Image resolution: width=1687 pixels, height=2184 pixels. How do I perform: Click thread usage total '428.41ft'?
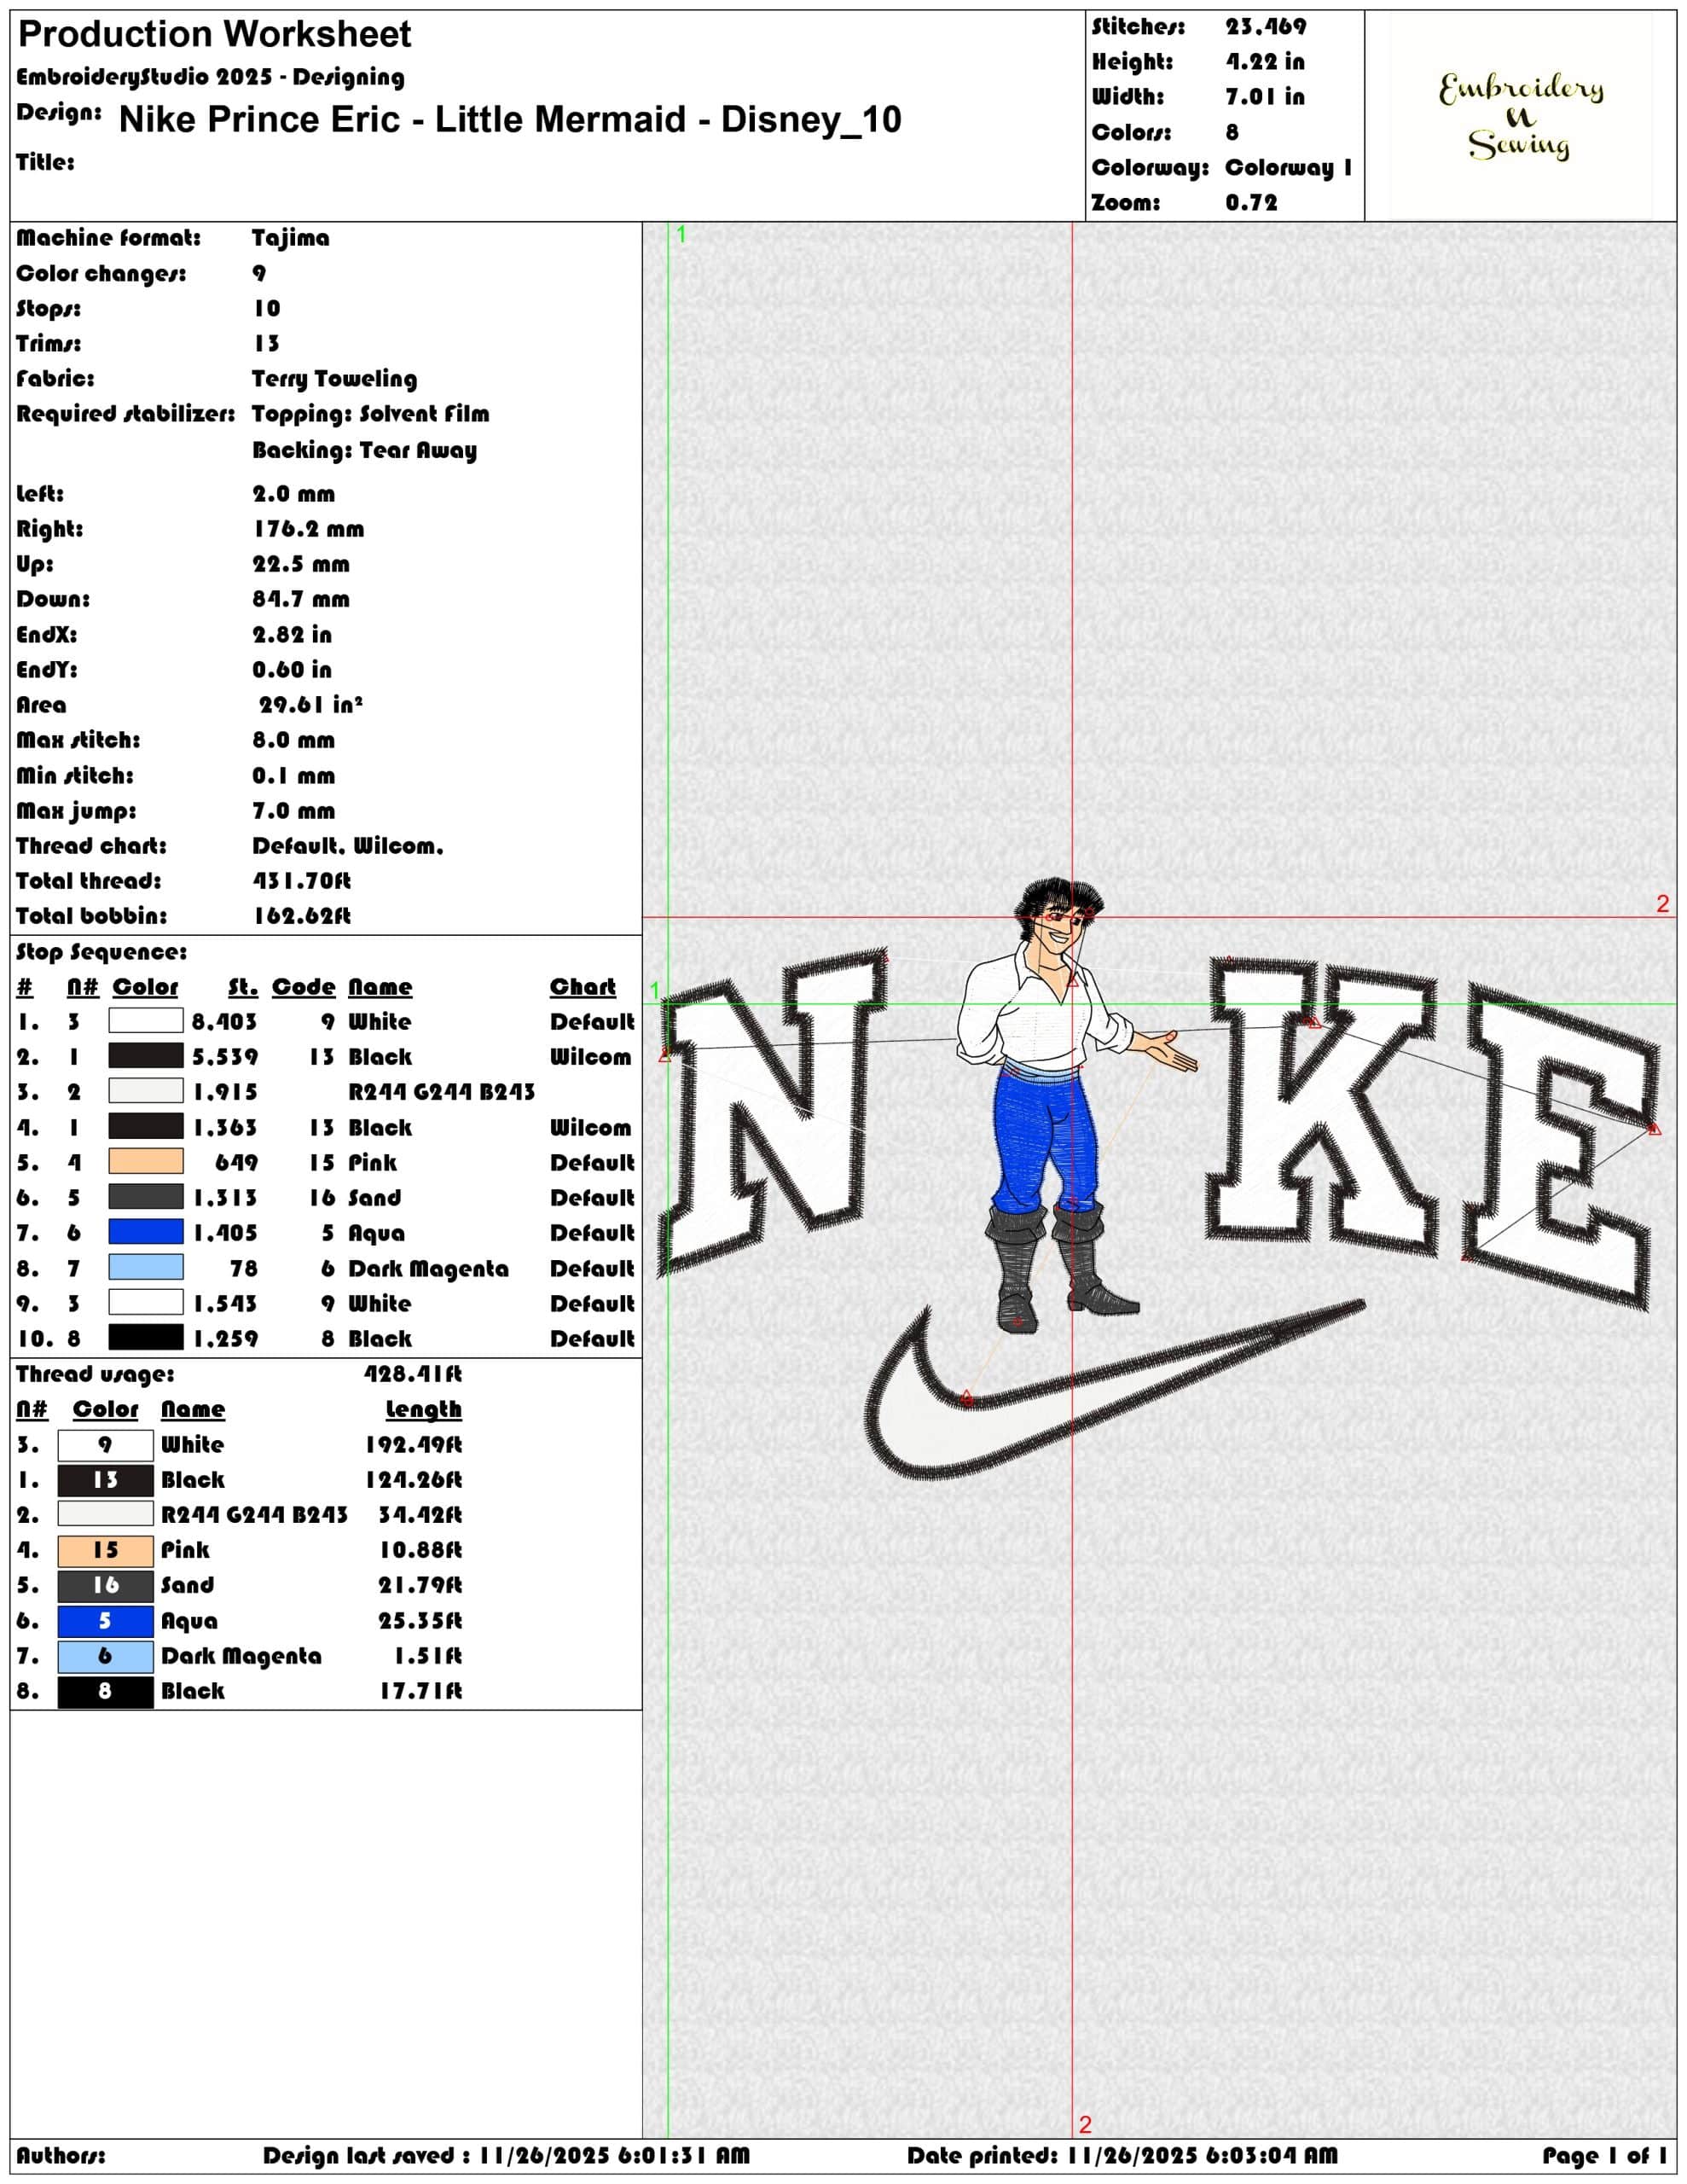(x=413, y=1374)
